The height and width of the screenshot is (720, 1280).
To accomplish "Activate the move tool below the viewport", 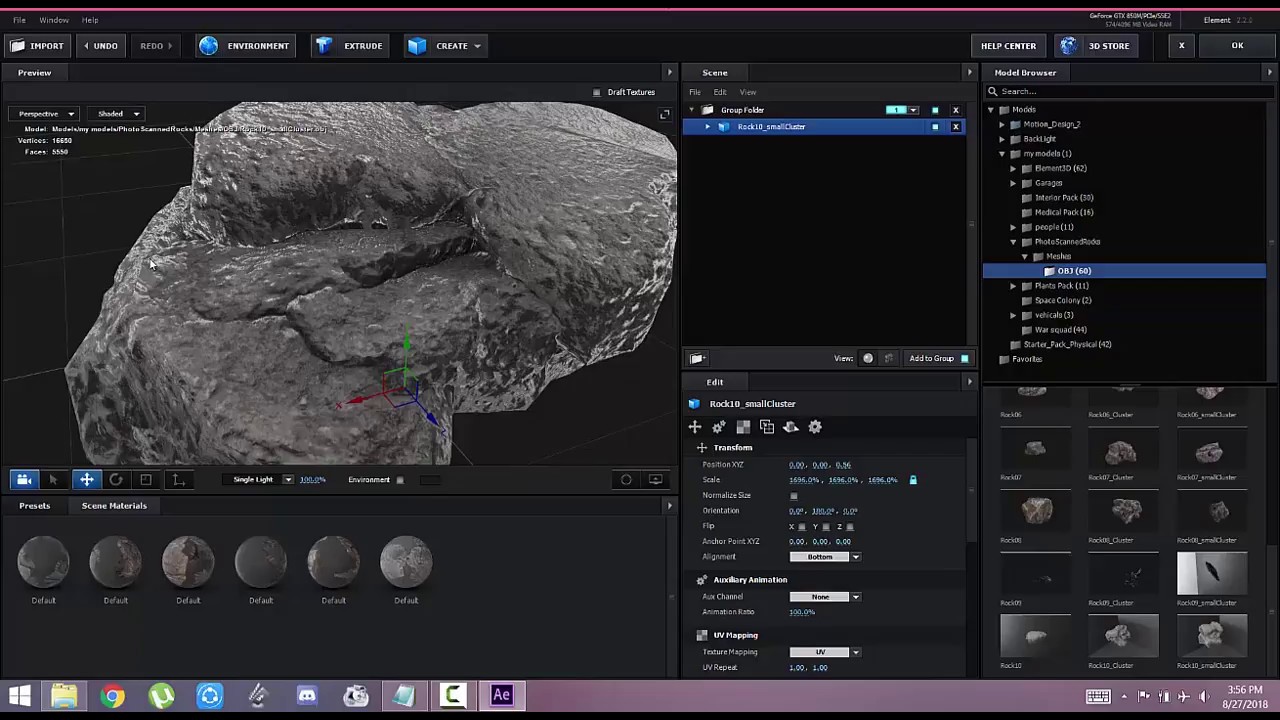I will pyautogui.click(x=87, y=480).
